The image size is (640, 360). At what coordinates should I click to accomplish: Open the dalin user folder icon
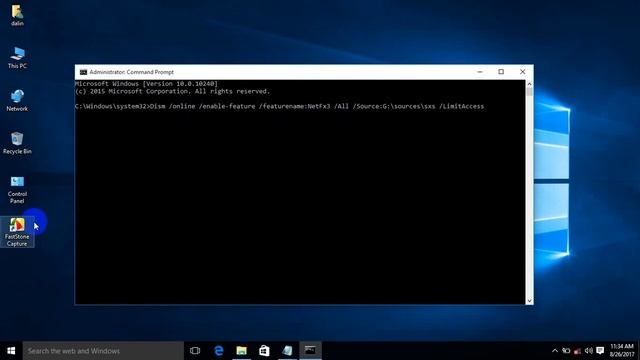tap(17, 16)
